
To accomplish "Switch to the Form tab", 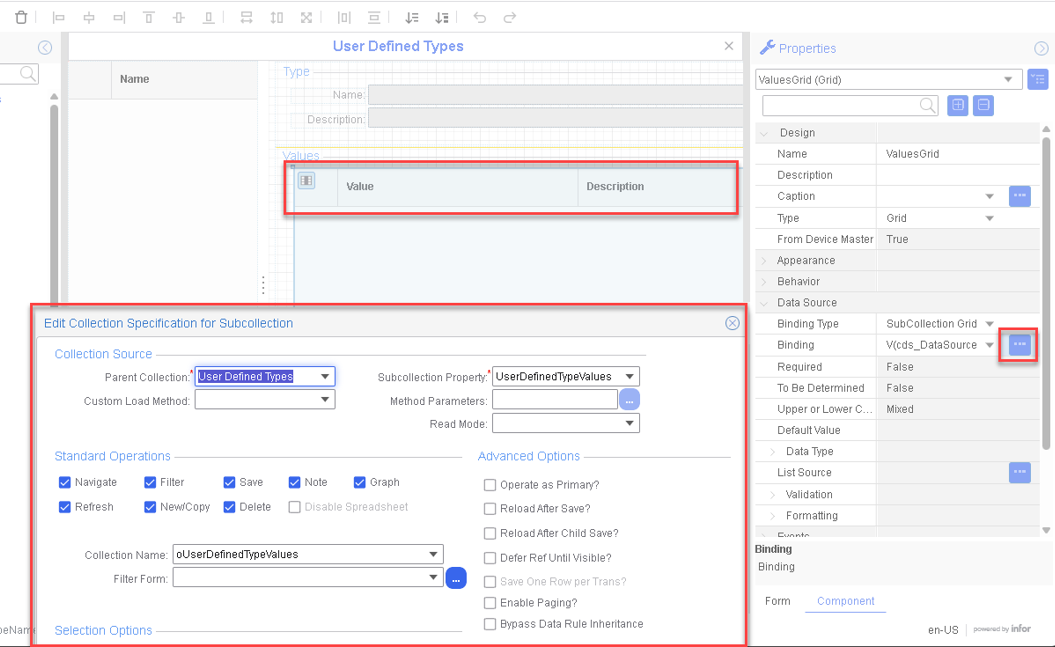I will click(777, 601).
